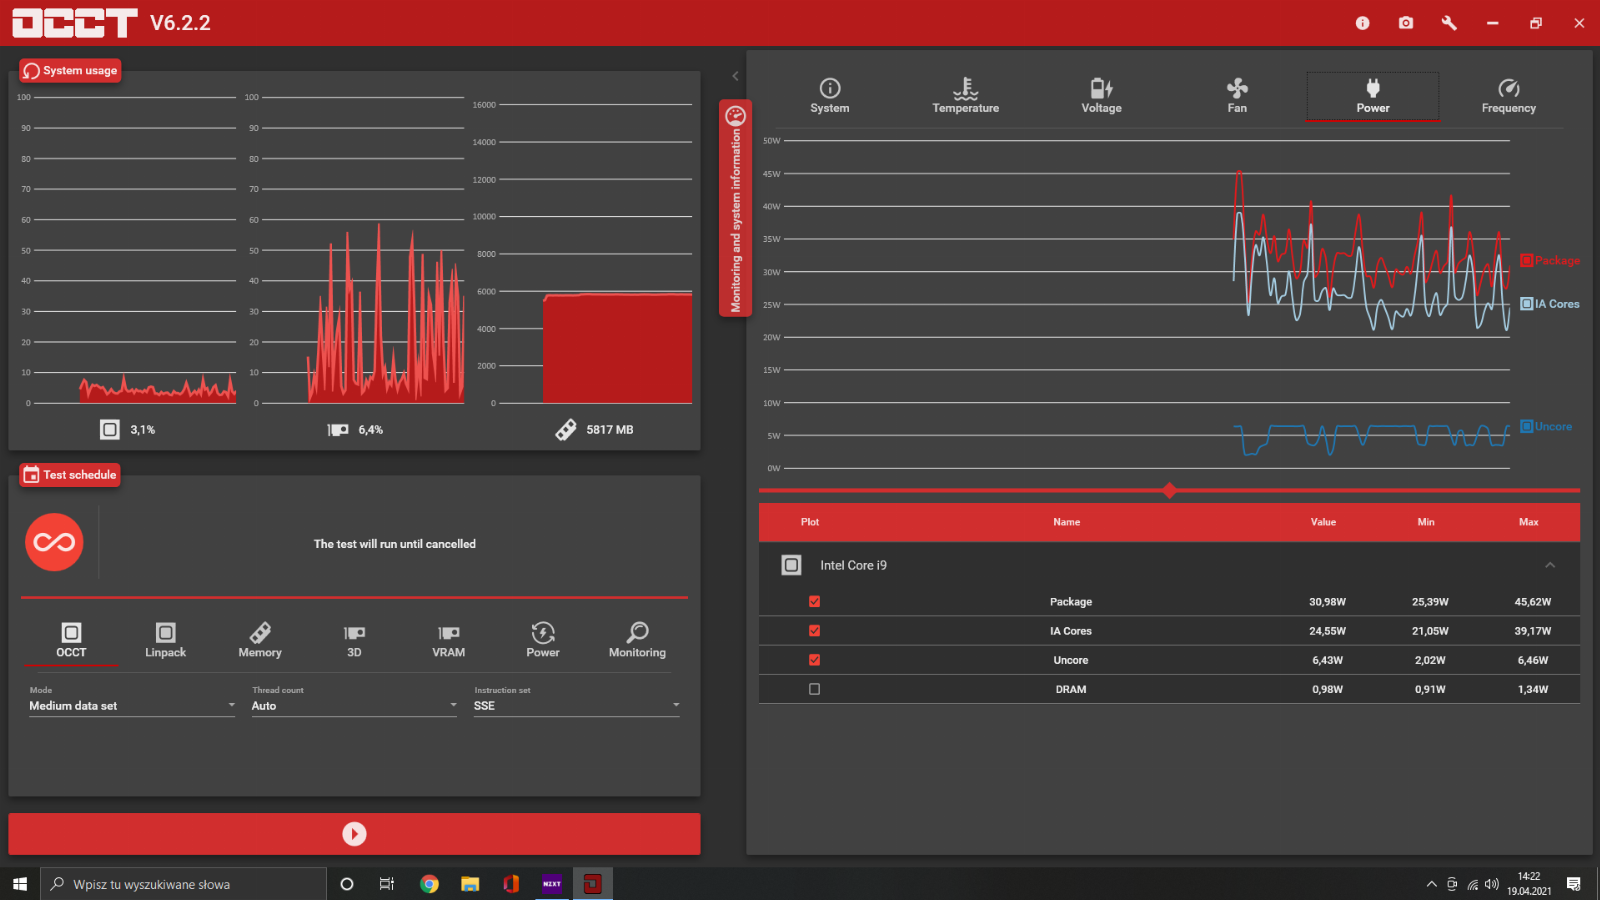Sort by the Value column header
The width and height of the screenshot is (1600, 900).
coord(1323,522)
